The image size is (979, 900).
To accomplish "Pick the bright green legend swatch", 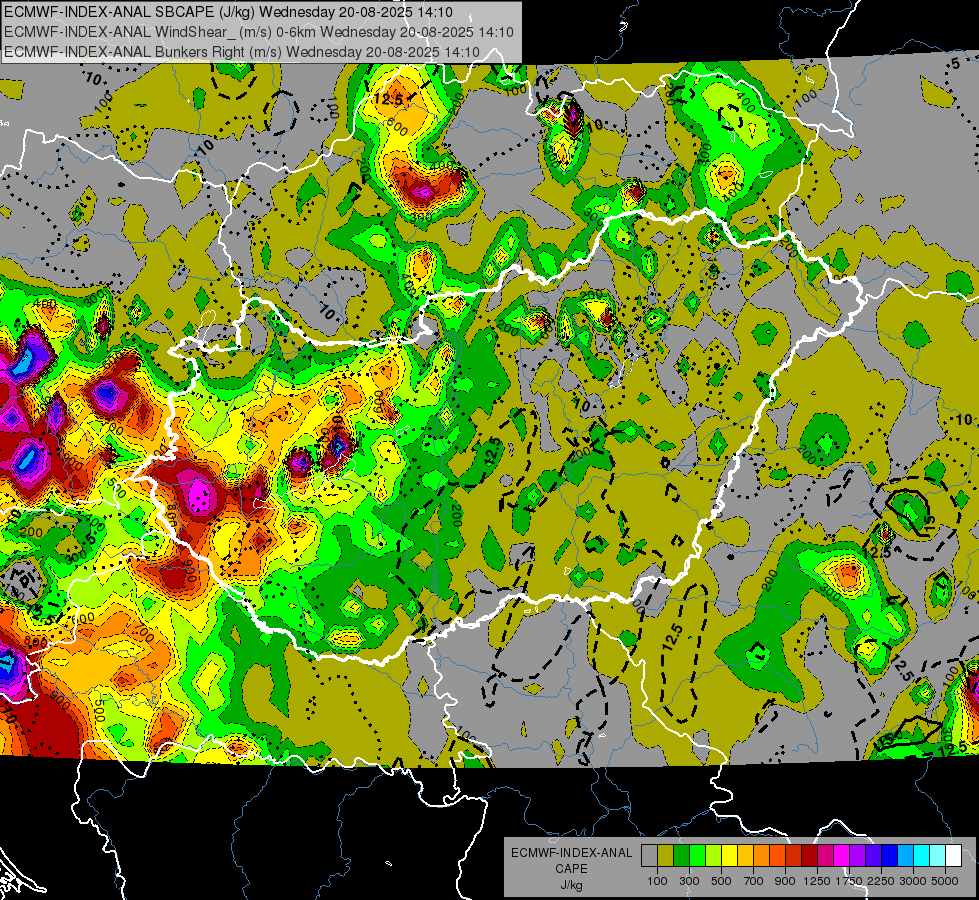I will (x=697, y=855).
